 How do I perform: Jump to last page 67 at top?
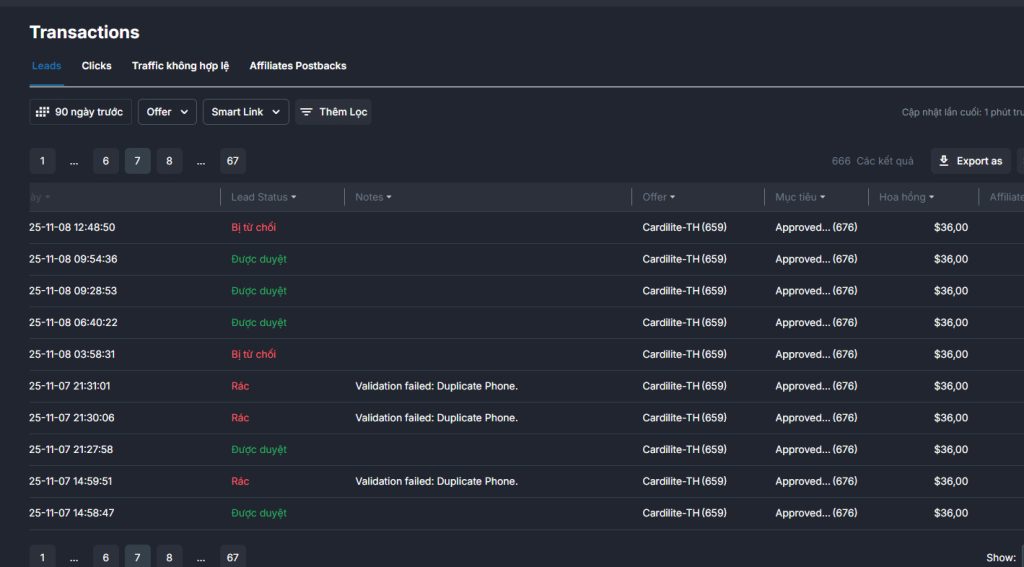(x=233, y=161)
